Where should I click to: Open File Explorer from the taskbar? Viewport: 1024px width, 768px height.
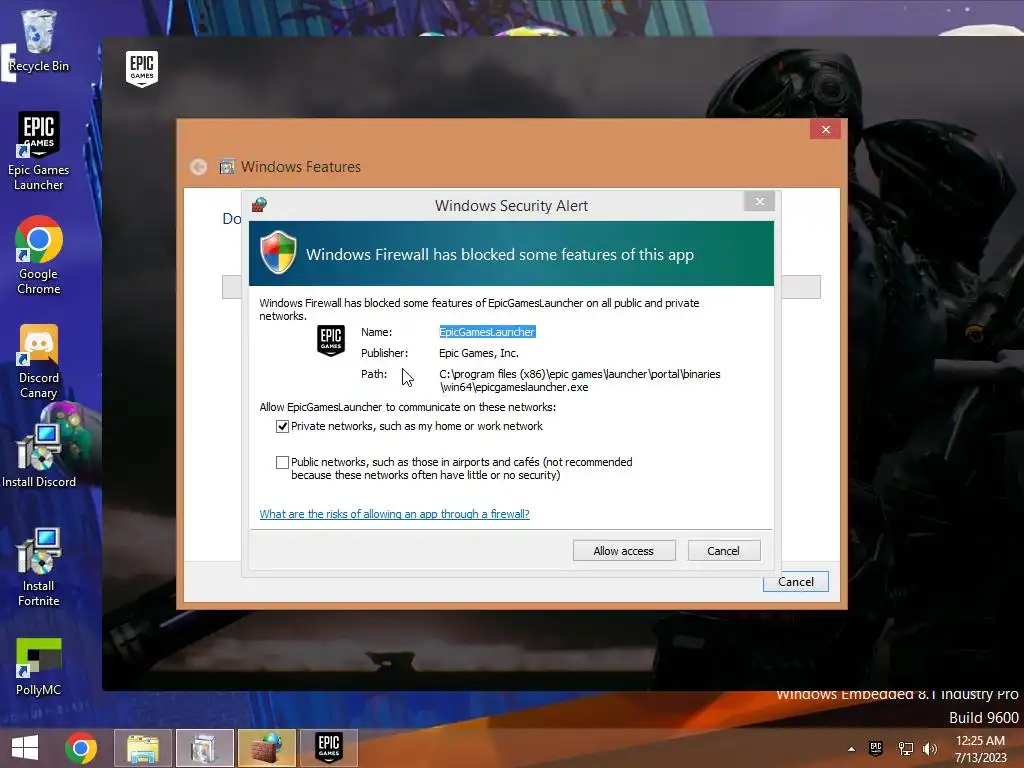click(x=143, y=748)
